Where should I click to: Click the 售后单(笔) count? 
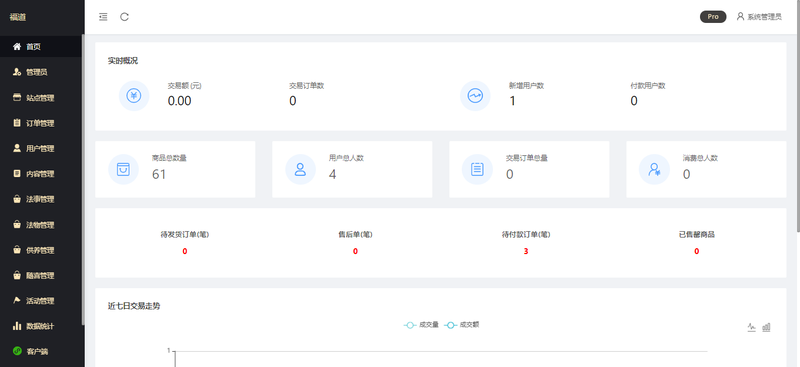pyautogui.click(x=355, y=251)
